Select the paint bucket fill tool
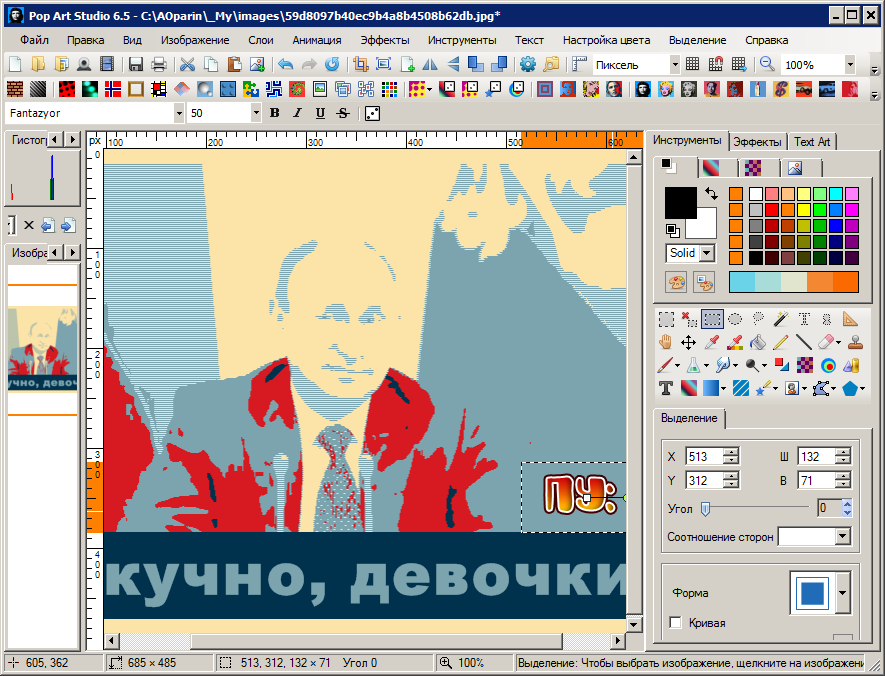 pos(758,342)
